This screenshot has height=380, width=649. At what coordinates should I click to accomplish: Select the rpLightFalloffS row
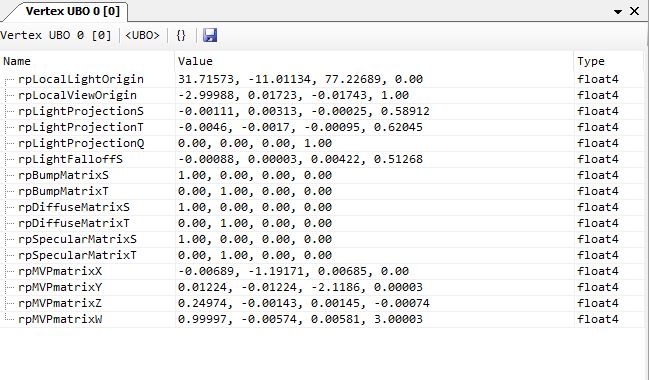click(x=322, y=159)
